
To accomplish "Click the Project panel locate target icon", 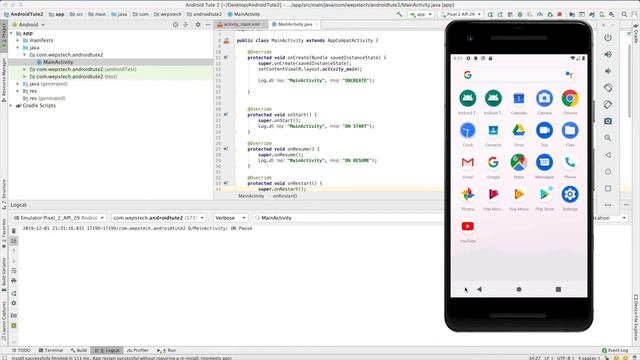I will tap(176, 25).
